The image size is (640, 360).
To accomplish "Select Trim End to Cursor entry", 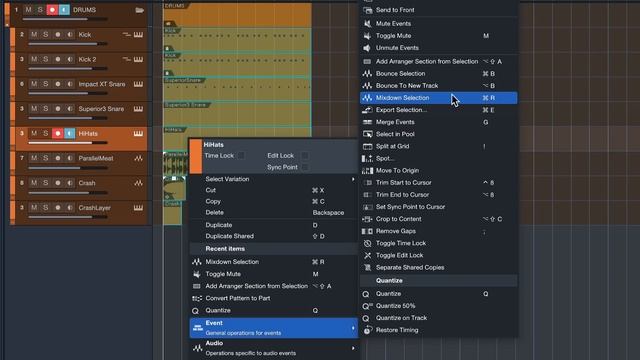I will tap(438, 195).
